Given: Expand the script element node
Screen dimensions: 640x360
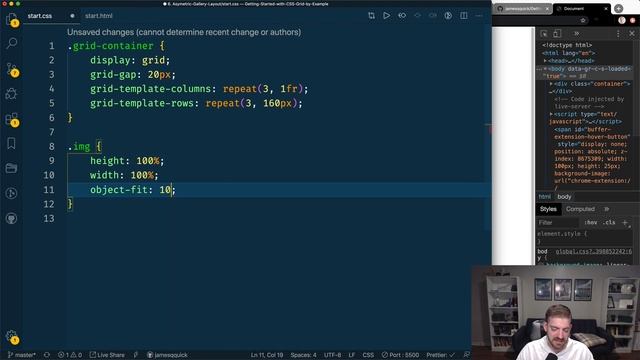Looking at the screenshot, I should pyautogui.click(x=551, y=114).
